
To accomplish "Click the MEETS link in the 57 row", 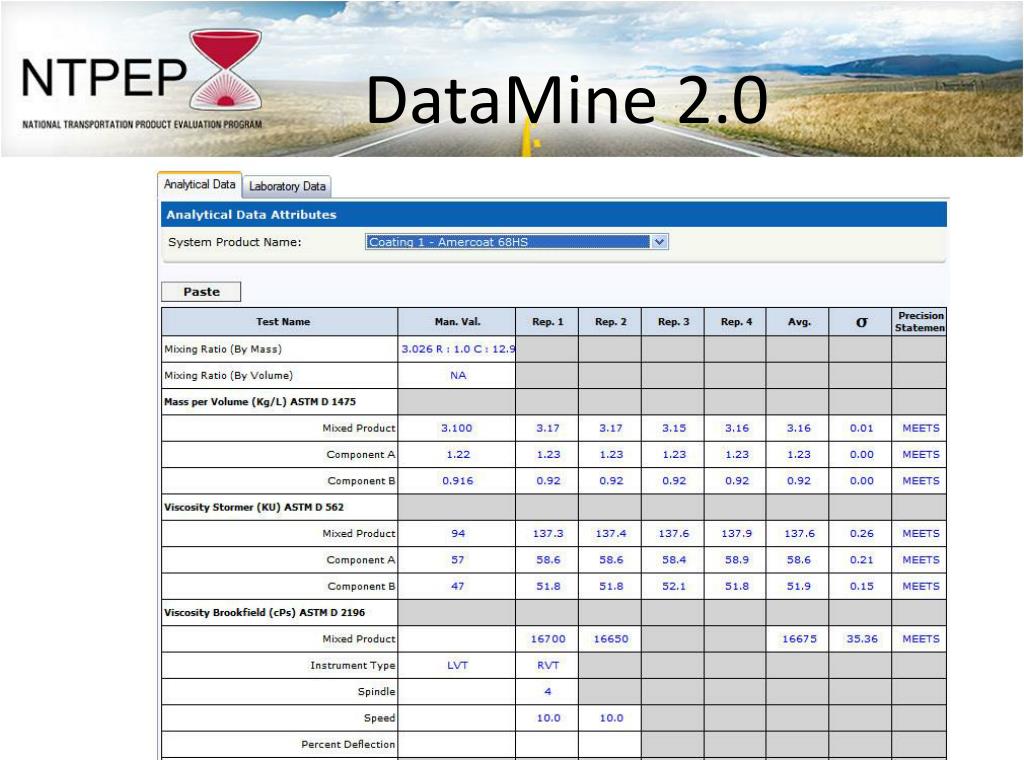I will 920,560.
